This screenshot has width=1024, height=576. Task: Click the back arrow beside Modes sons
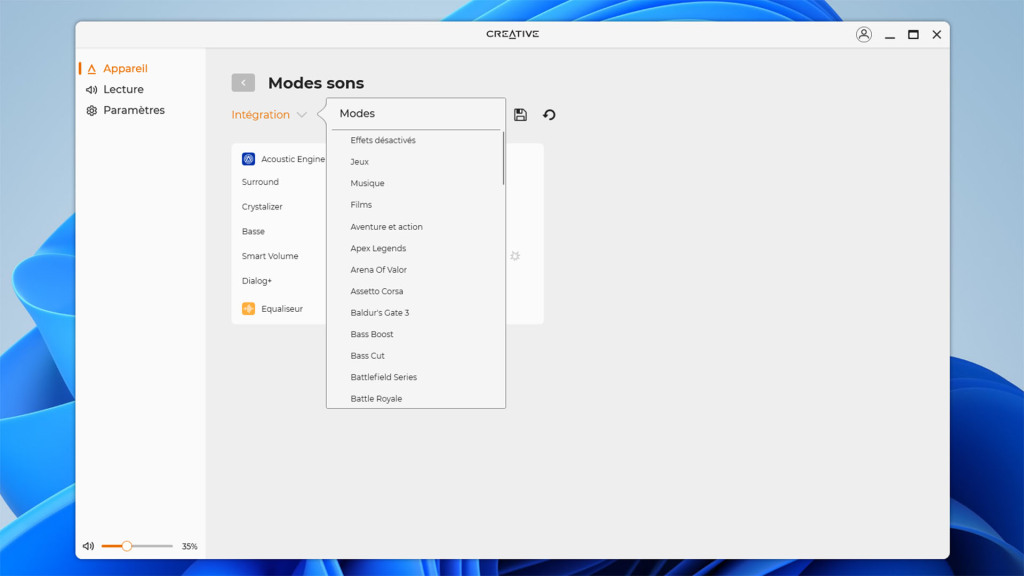pyautogui.click(x=243, y=83)
